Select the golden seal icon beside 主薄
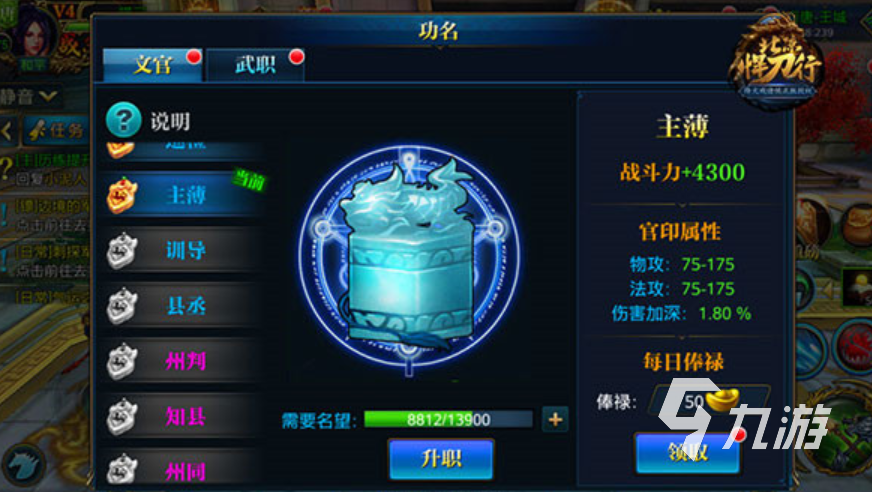Image resolution: width=872 pixels, height=492 pixels. pos(122,195)
